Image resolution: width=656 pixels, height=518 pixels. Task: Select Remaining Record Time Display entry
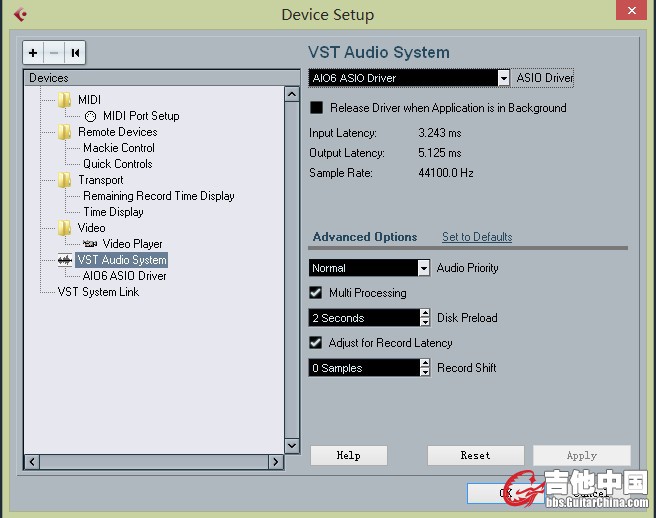(x=159, y=196)
